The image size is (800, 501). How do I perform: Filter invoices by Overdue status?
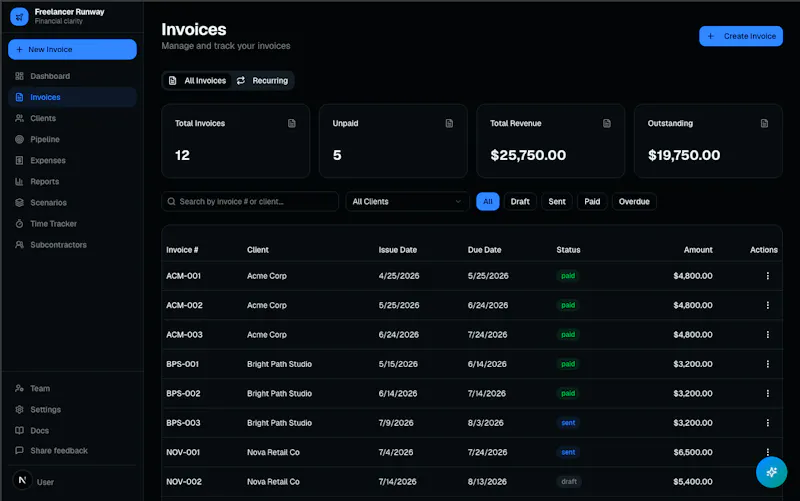[634, 202]
